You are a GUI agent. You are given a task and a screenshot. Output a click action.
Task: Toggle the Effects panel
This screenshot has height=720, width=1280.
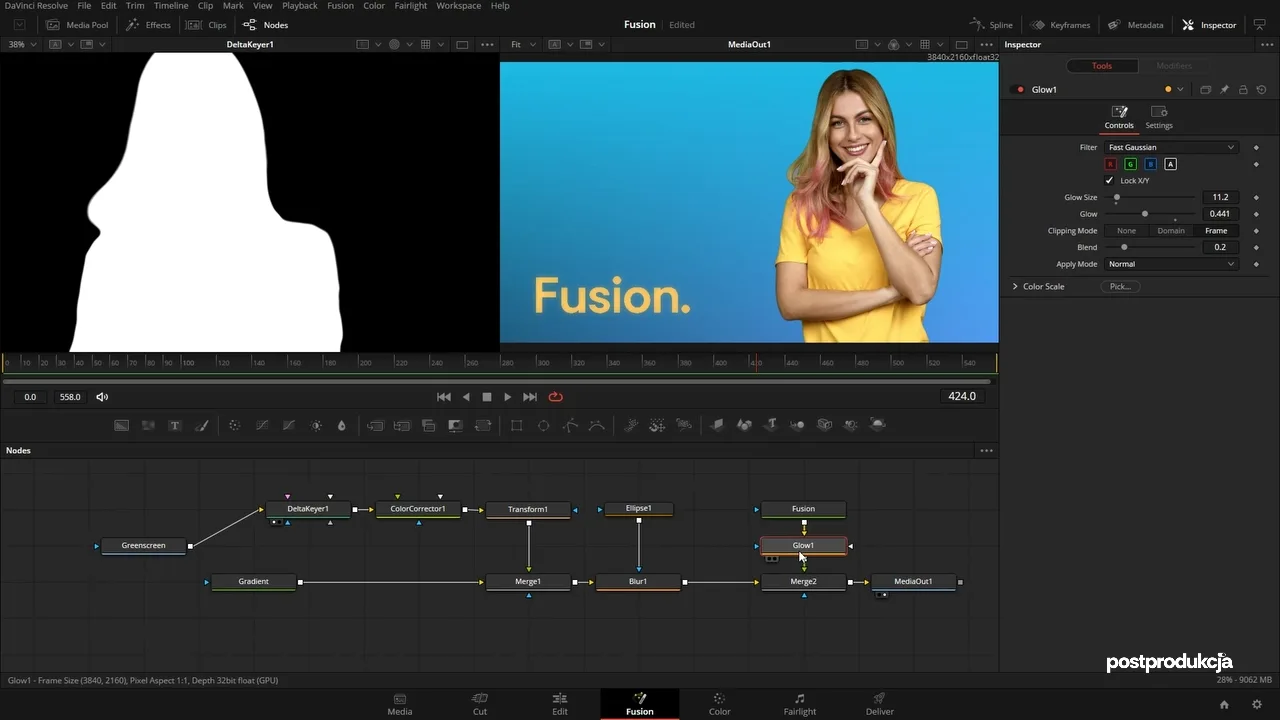[148, 25]
